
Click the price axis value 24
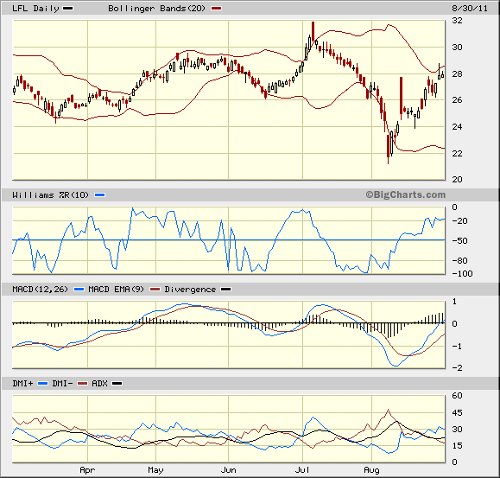coord(457,126)
